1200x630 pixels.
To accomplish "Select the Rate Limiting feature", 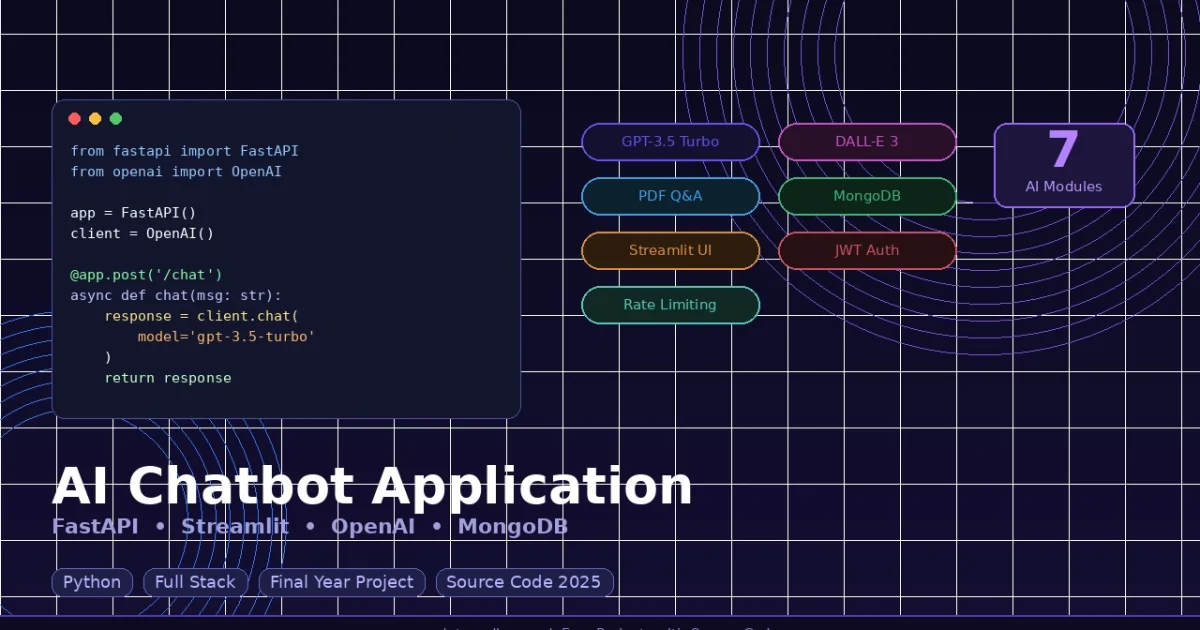I will [x=670, y=305].
